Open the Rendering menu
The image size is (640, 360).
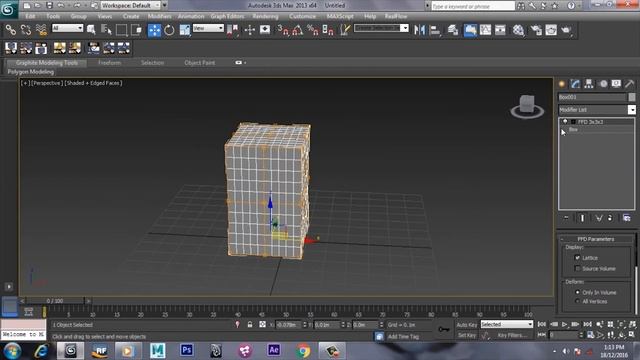tap(265, 16)
